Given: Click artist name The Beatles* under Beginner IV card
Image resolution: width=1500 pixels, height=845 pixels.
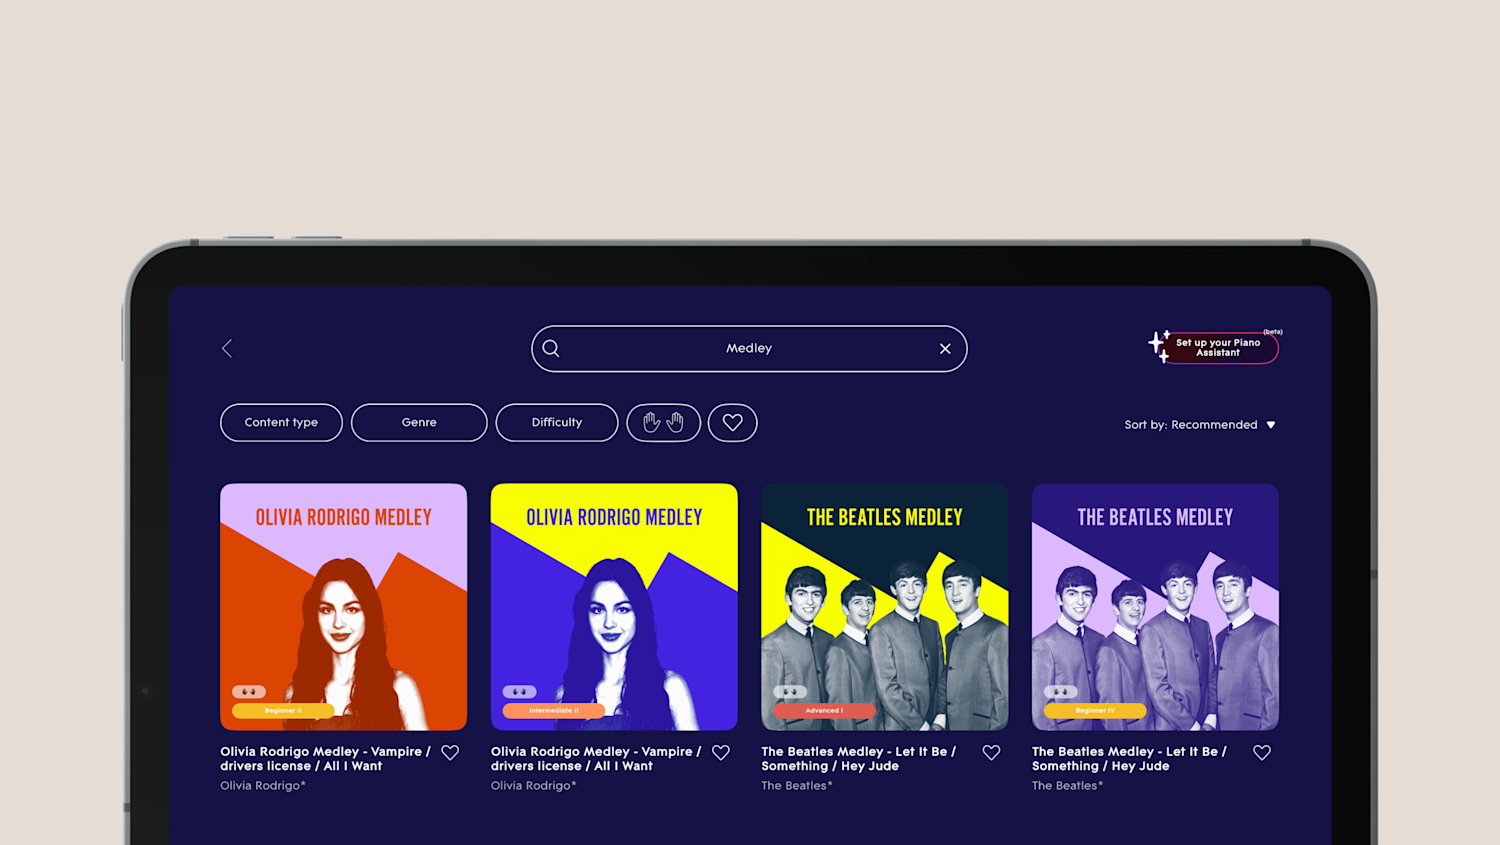Looking at the screenshot, I should coord(1068,786).
